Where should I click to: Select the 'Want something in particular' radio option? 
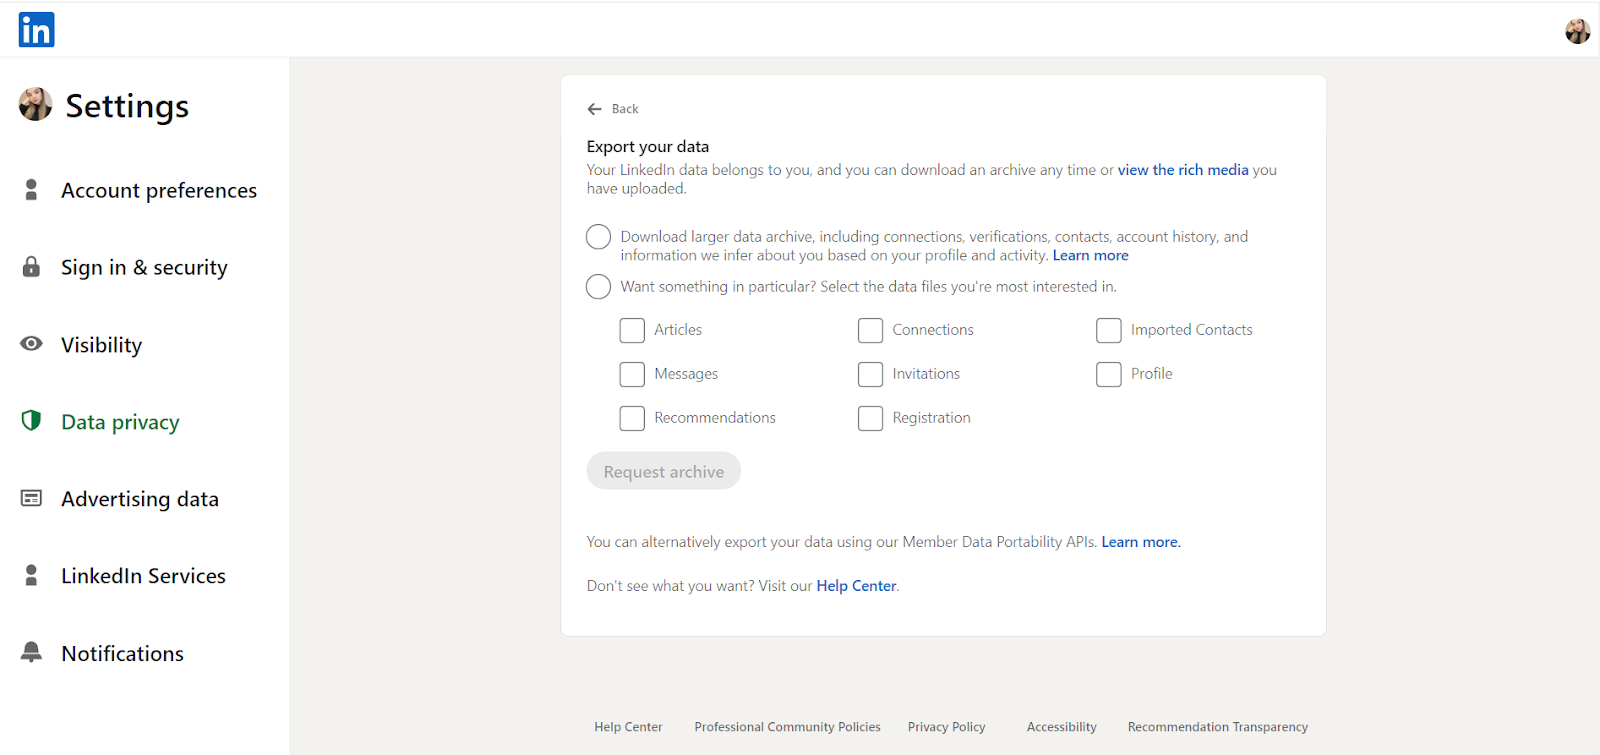pos(598,287)
